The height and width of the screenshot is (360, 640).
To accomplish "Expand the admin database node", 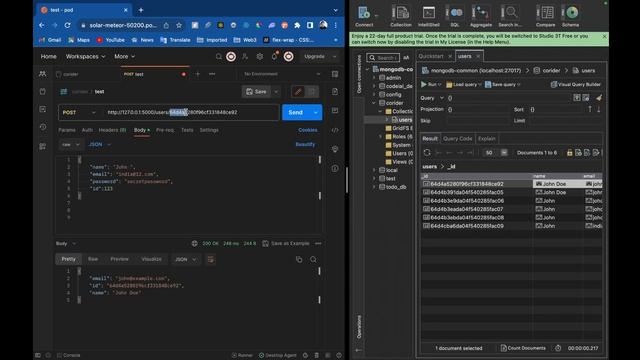I will pyautogui.click(x=374, y=78).
